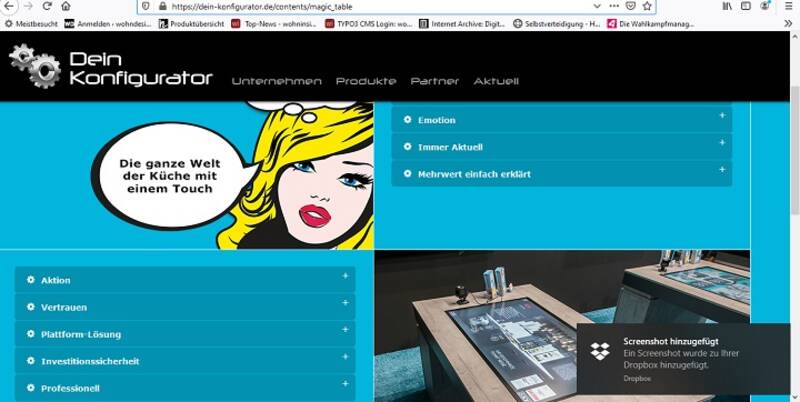Open the Internet Archive bookmark
This screenshot has height=402, width=800.
coord(462,23)
